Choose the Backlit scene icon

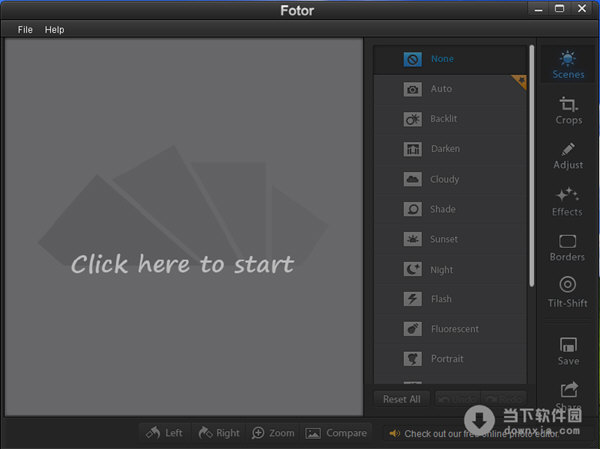pos(412,119)
